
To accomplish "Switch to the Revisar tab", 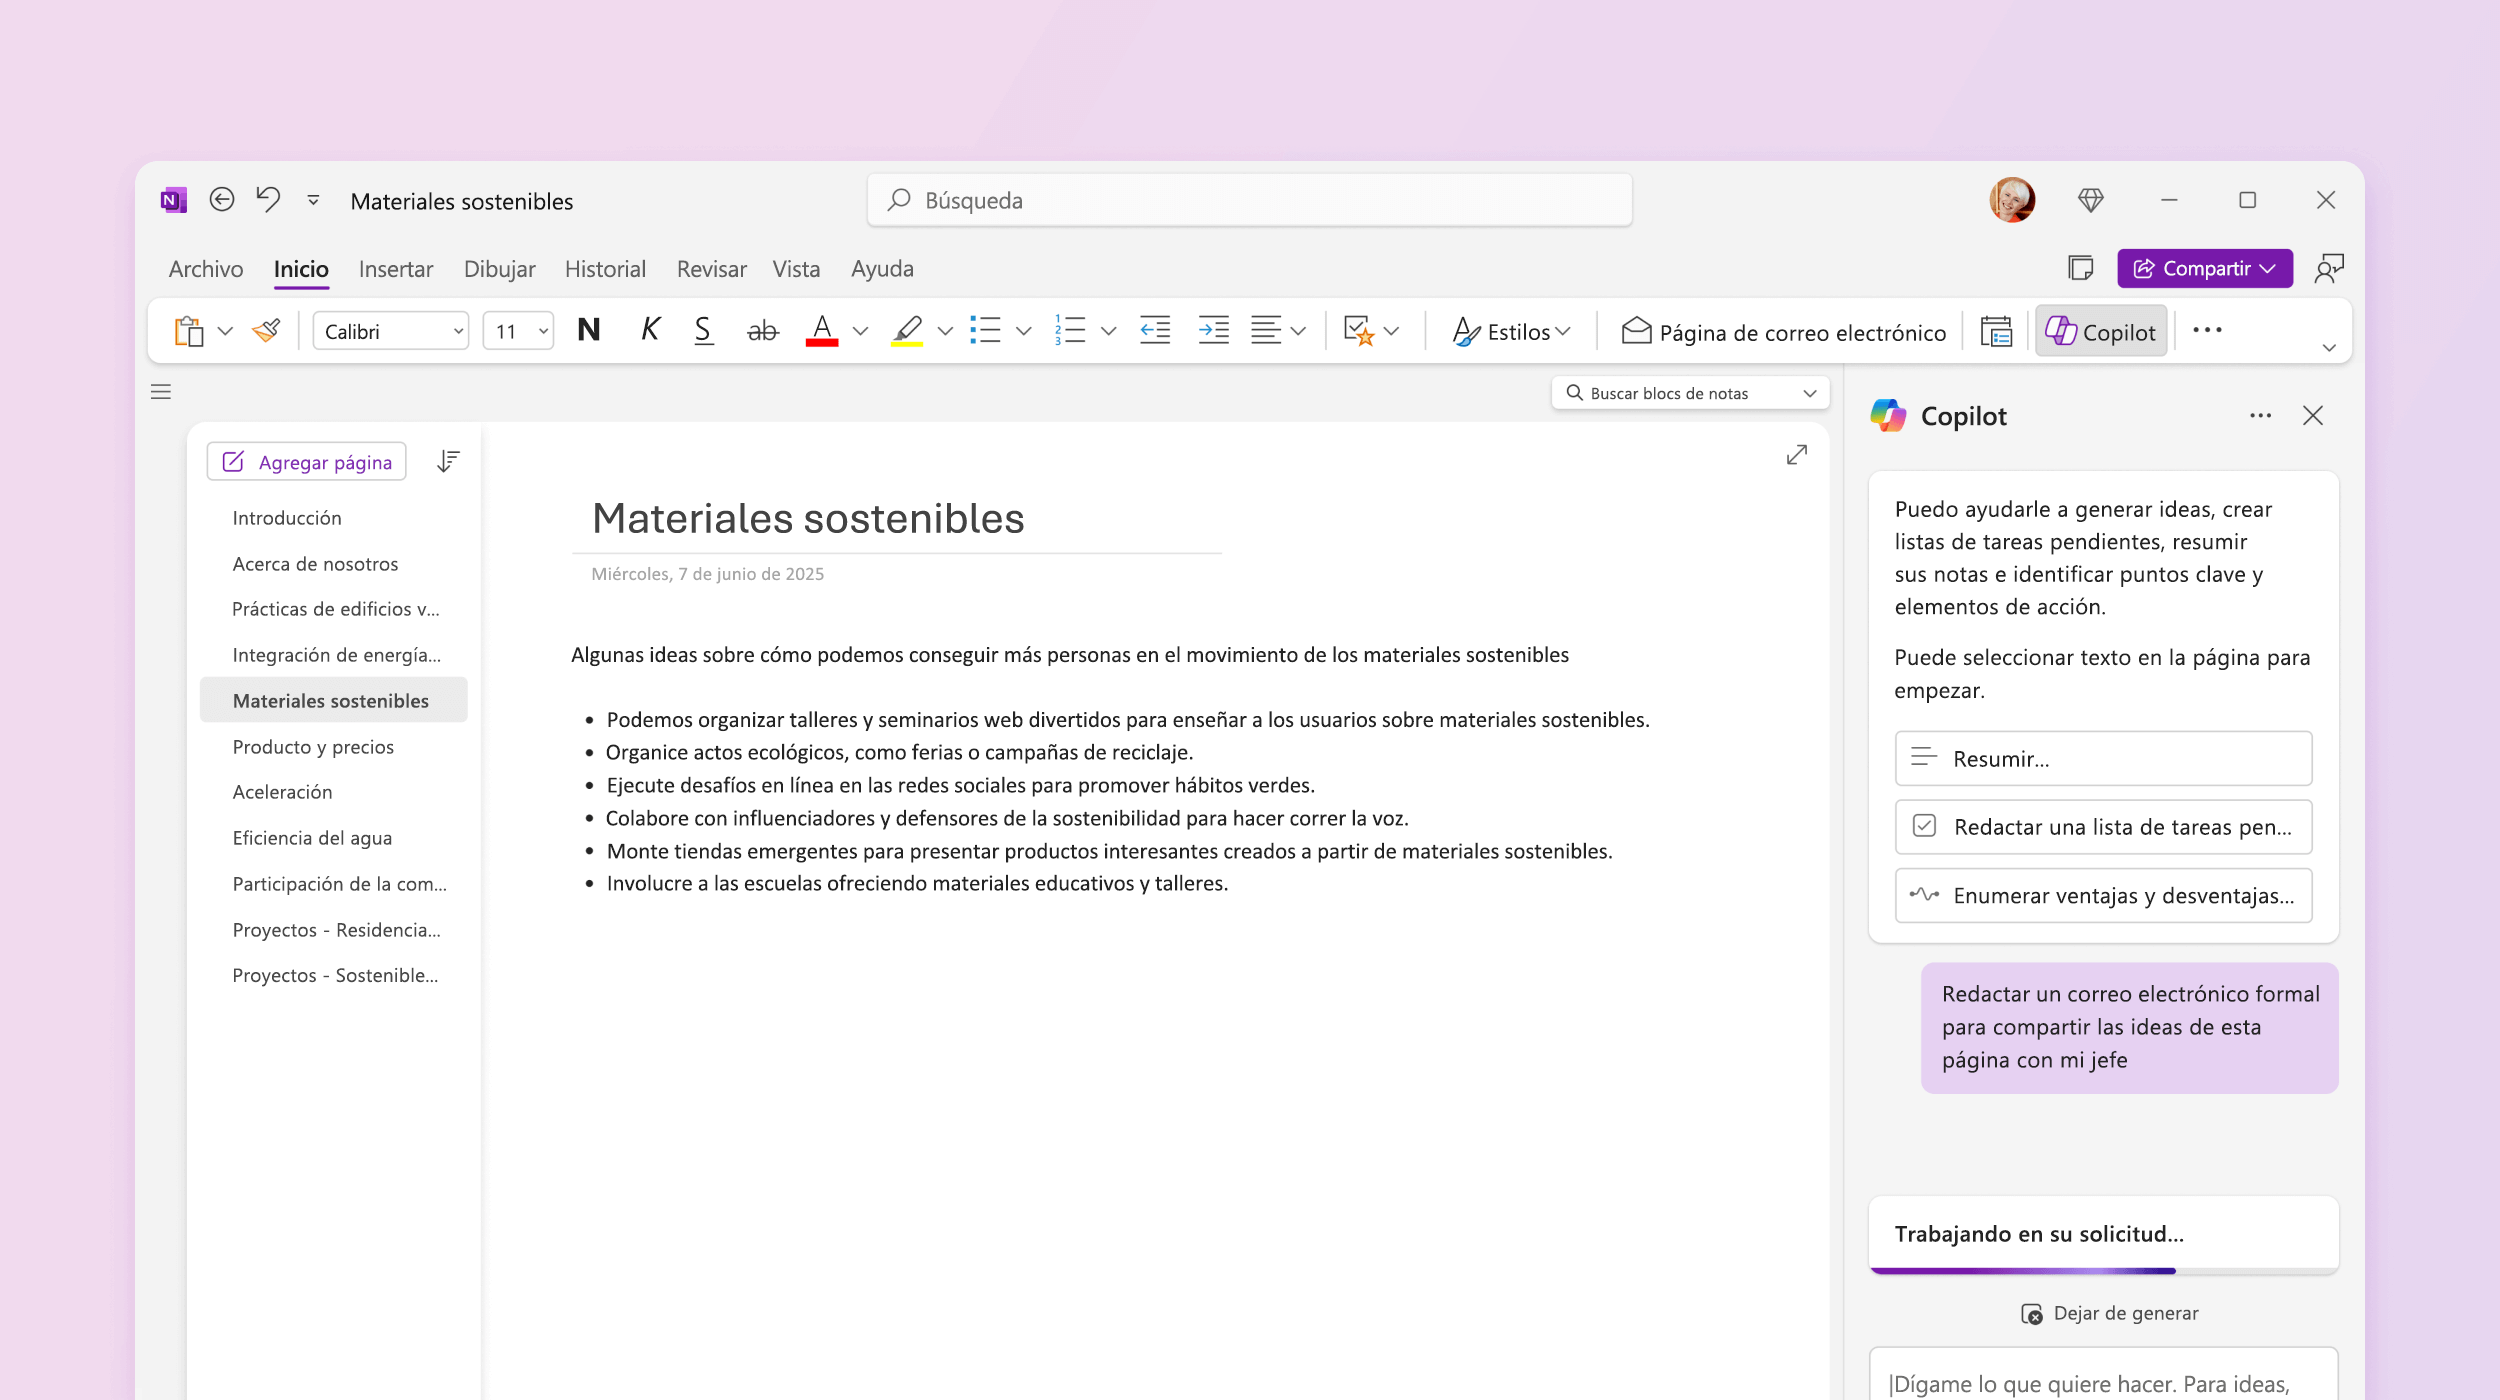I will click(x=711, y=269).
